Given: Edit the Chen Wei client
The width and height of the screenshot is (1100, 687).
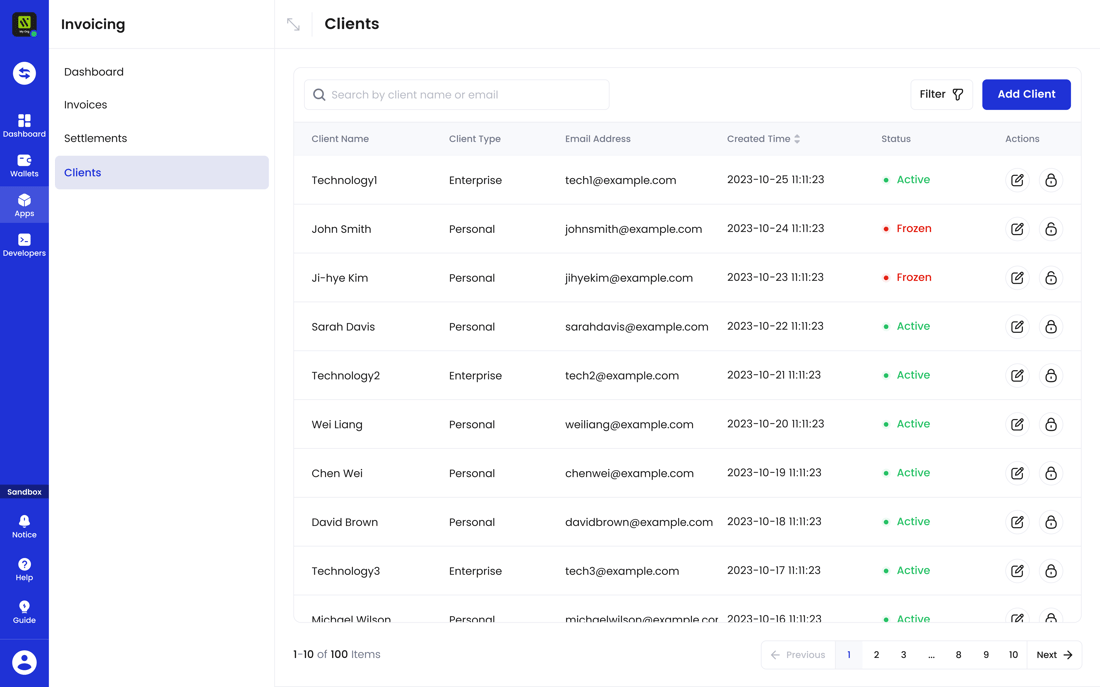Looking at the screenshot, I should coord(1017,473).
